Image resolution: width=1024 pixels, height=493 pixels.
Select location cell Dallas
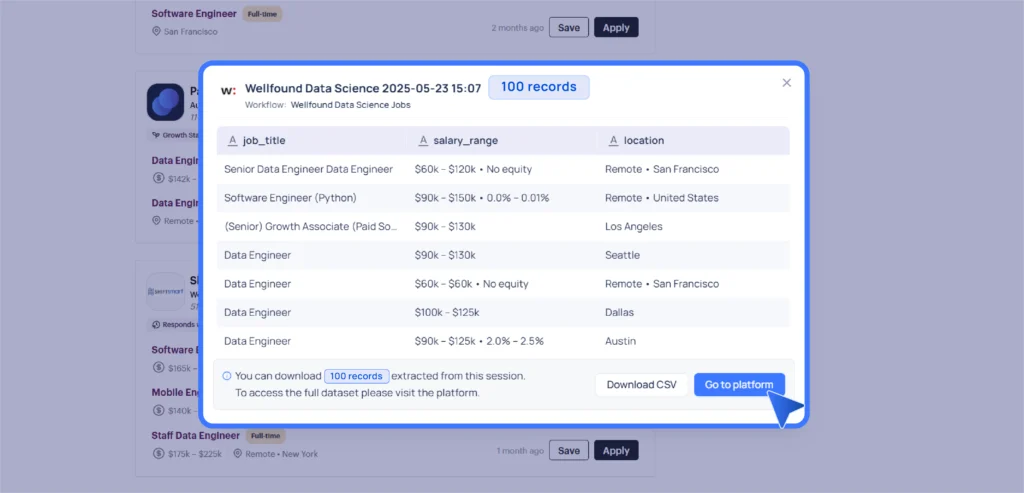[x=619, y=313]
